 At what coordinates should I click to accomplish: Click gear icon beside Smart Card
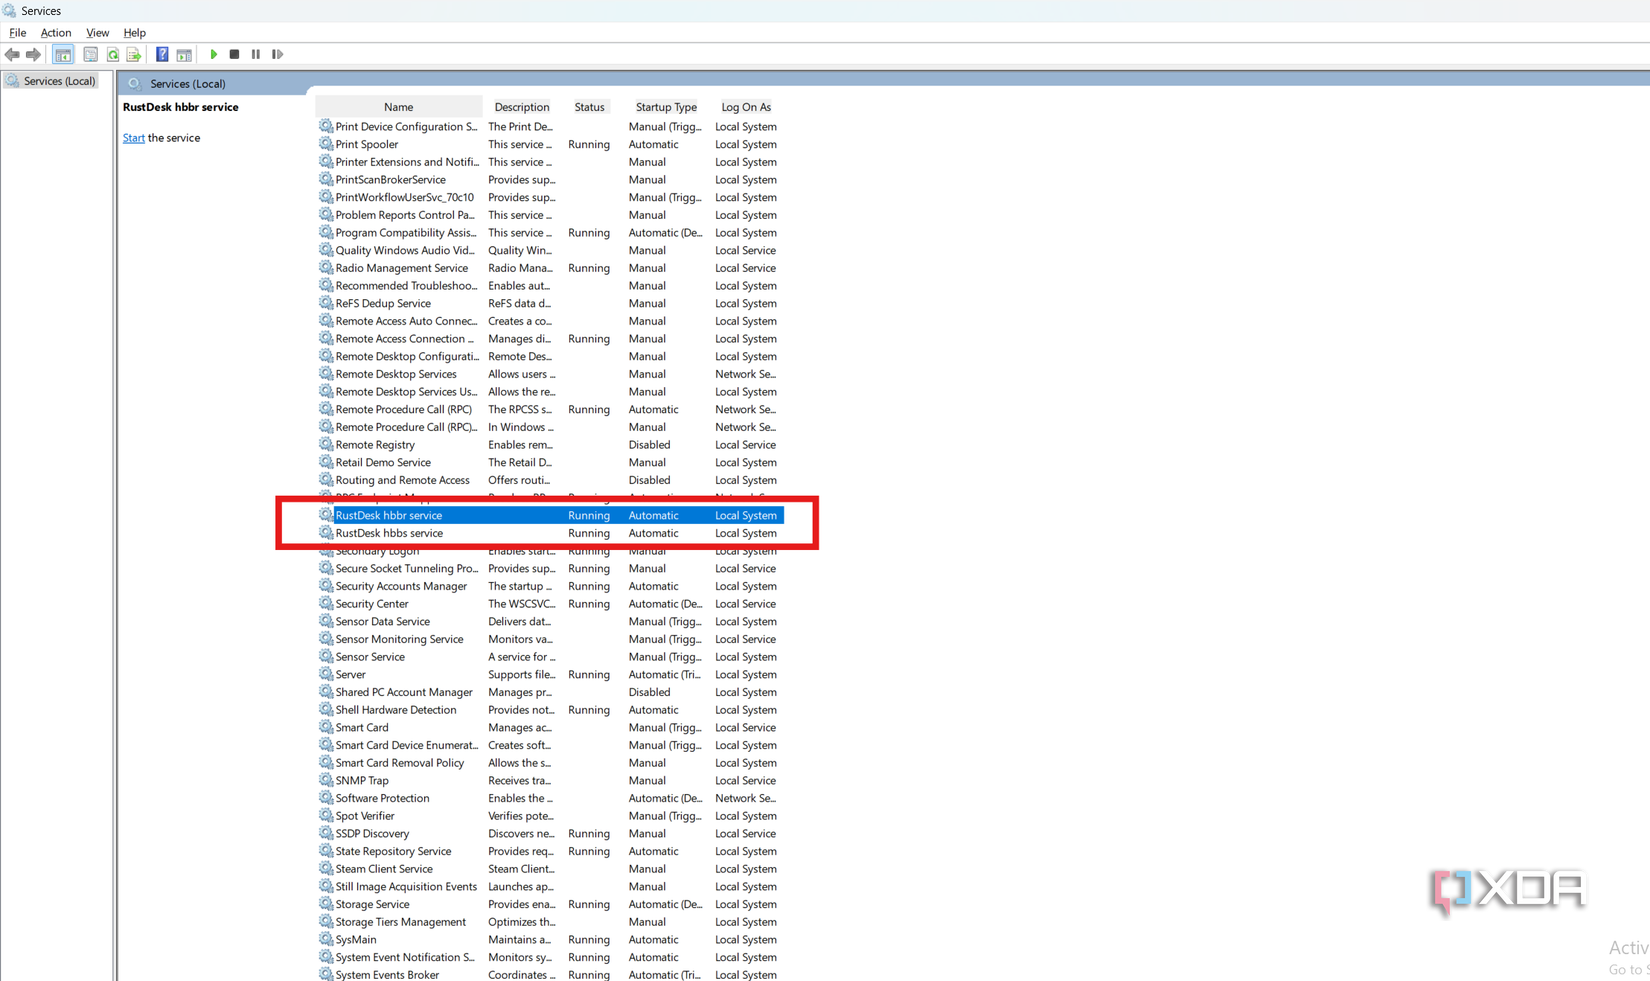[326, 728]
